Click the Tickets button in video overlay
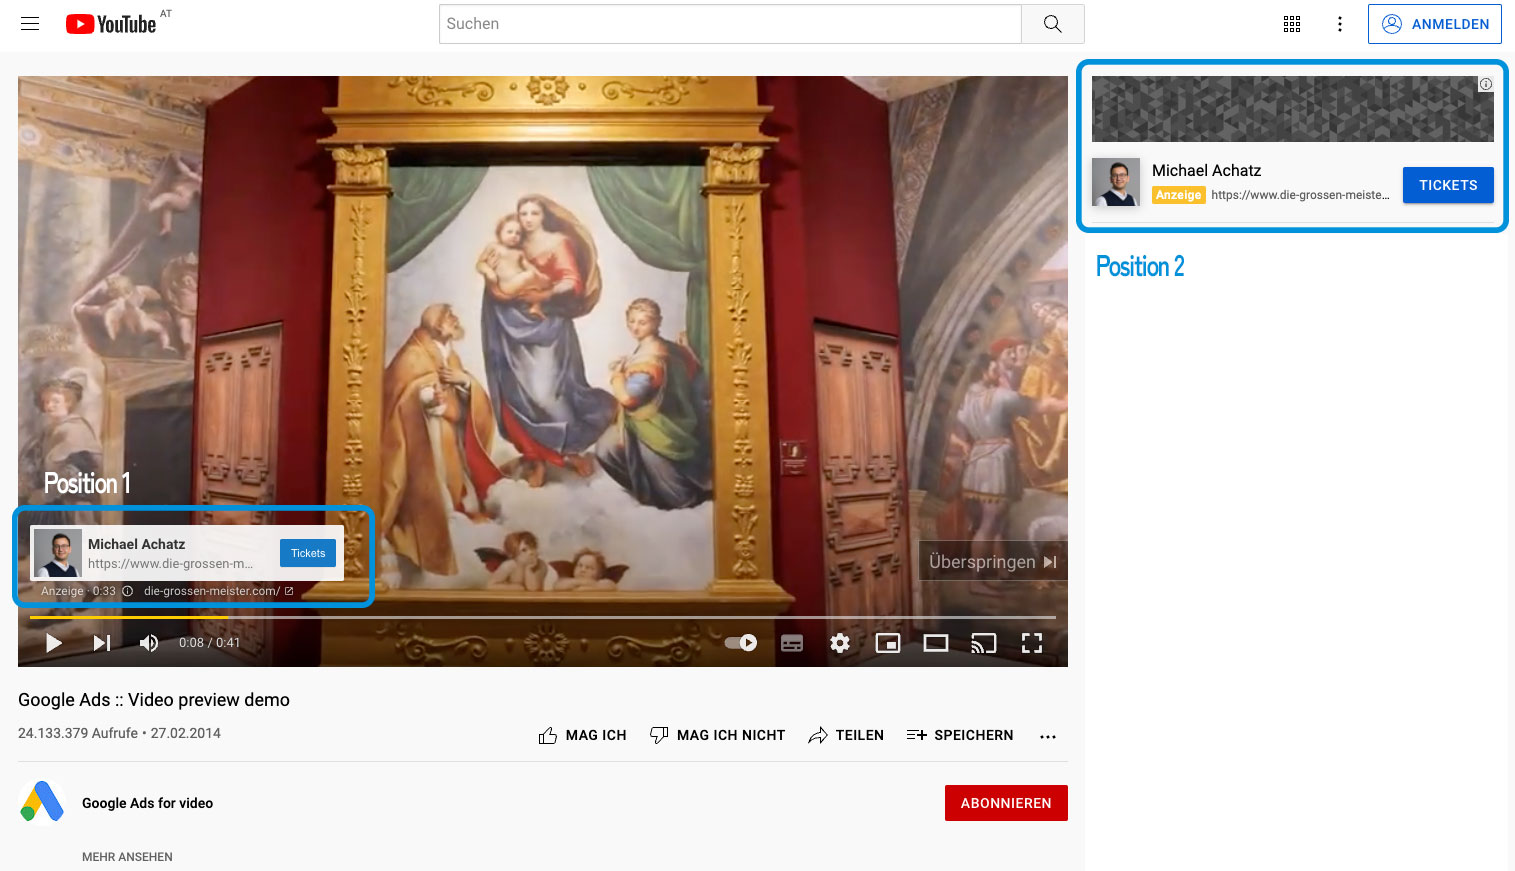This screenshot has width=1515, height=871. [308, 553]
